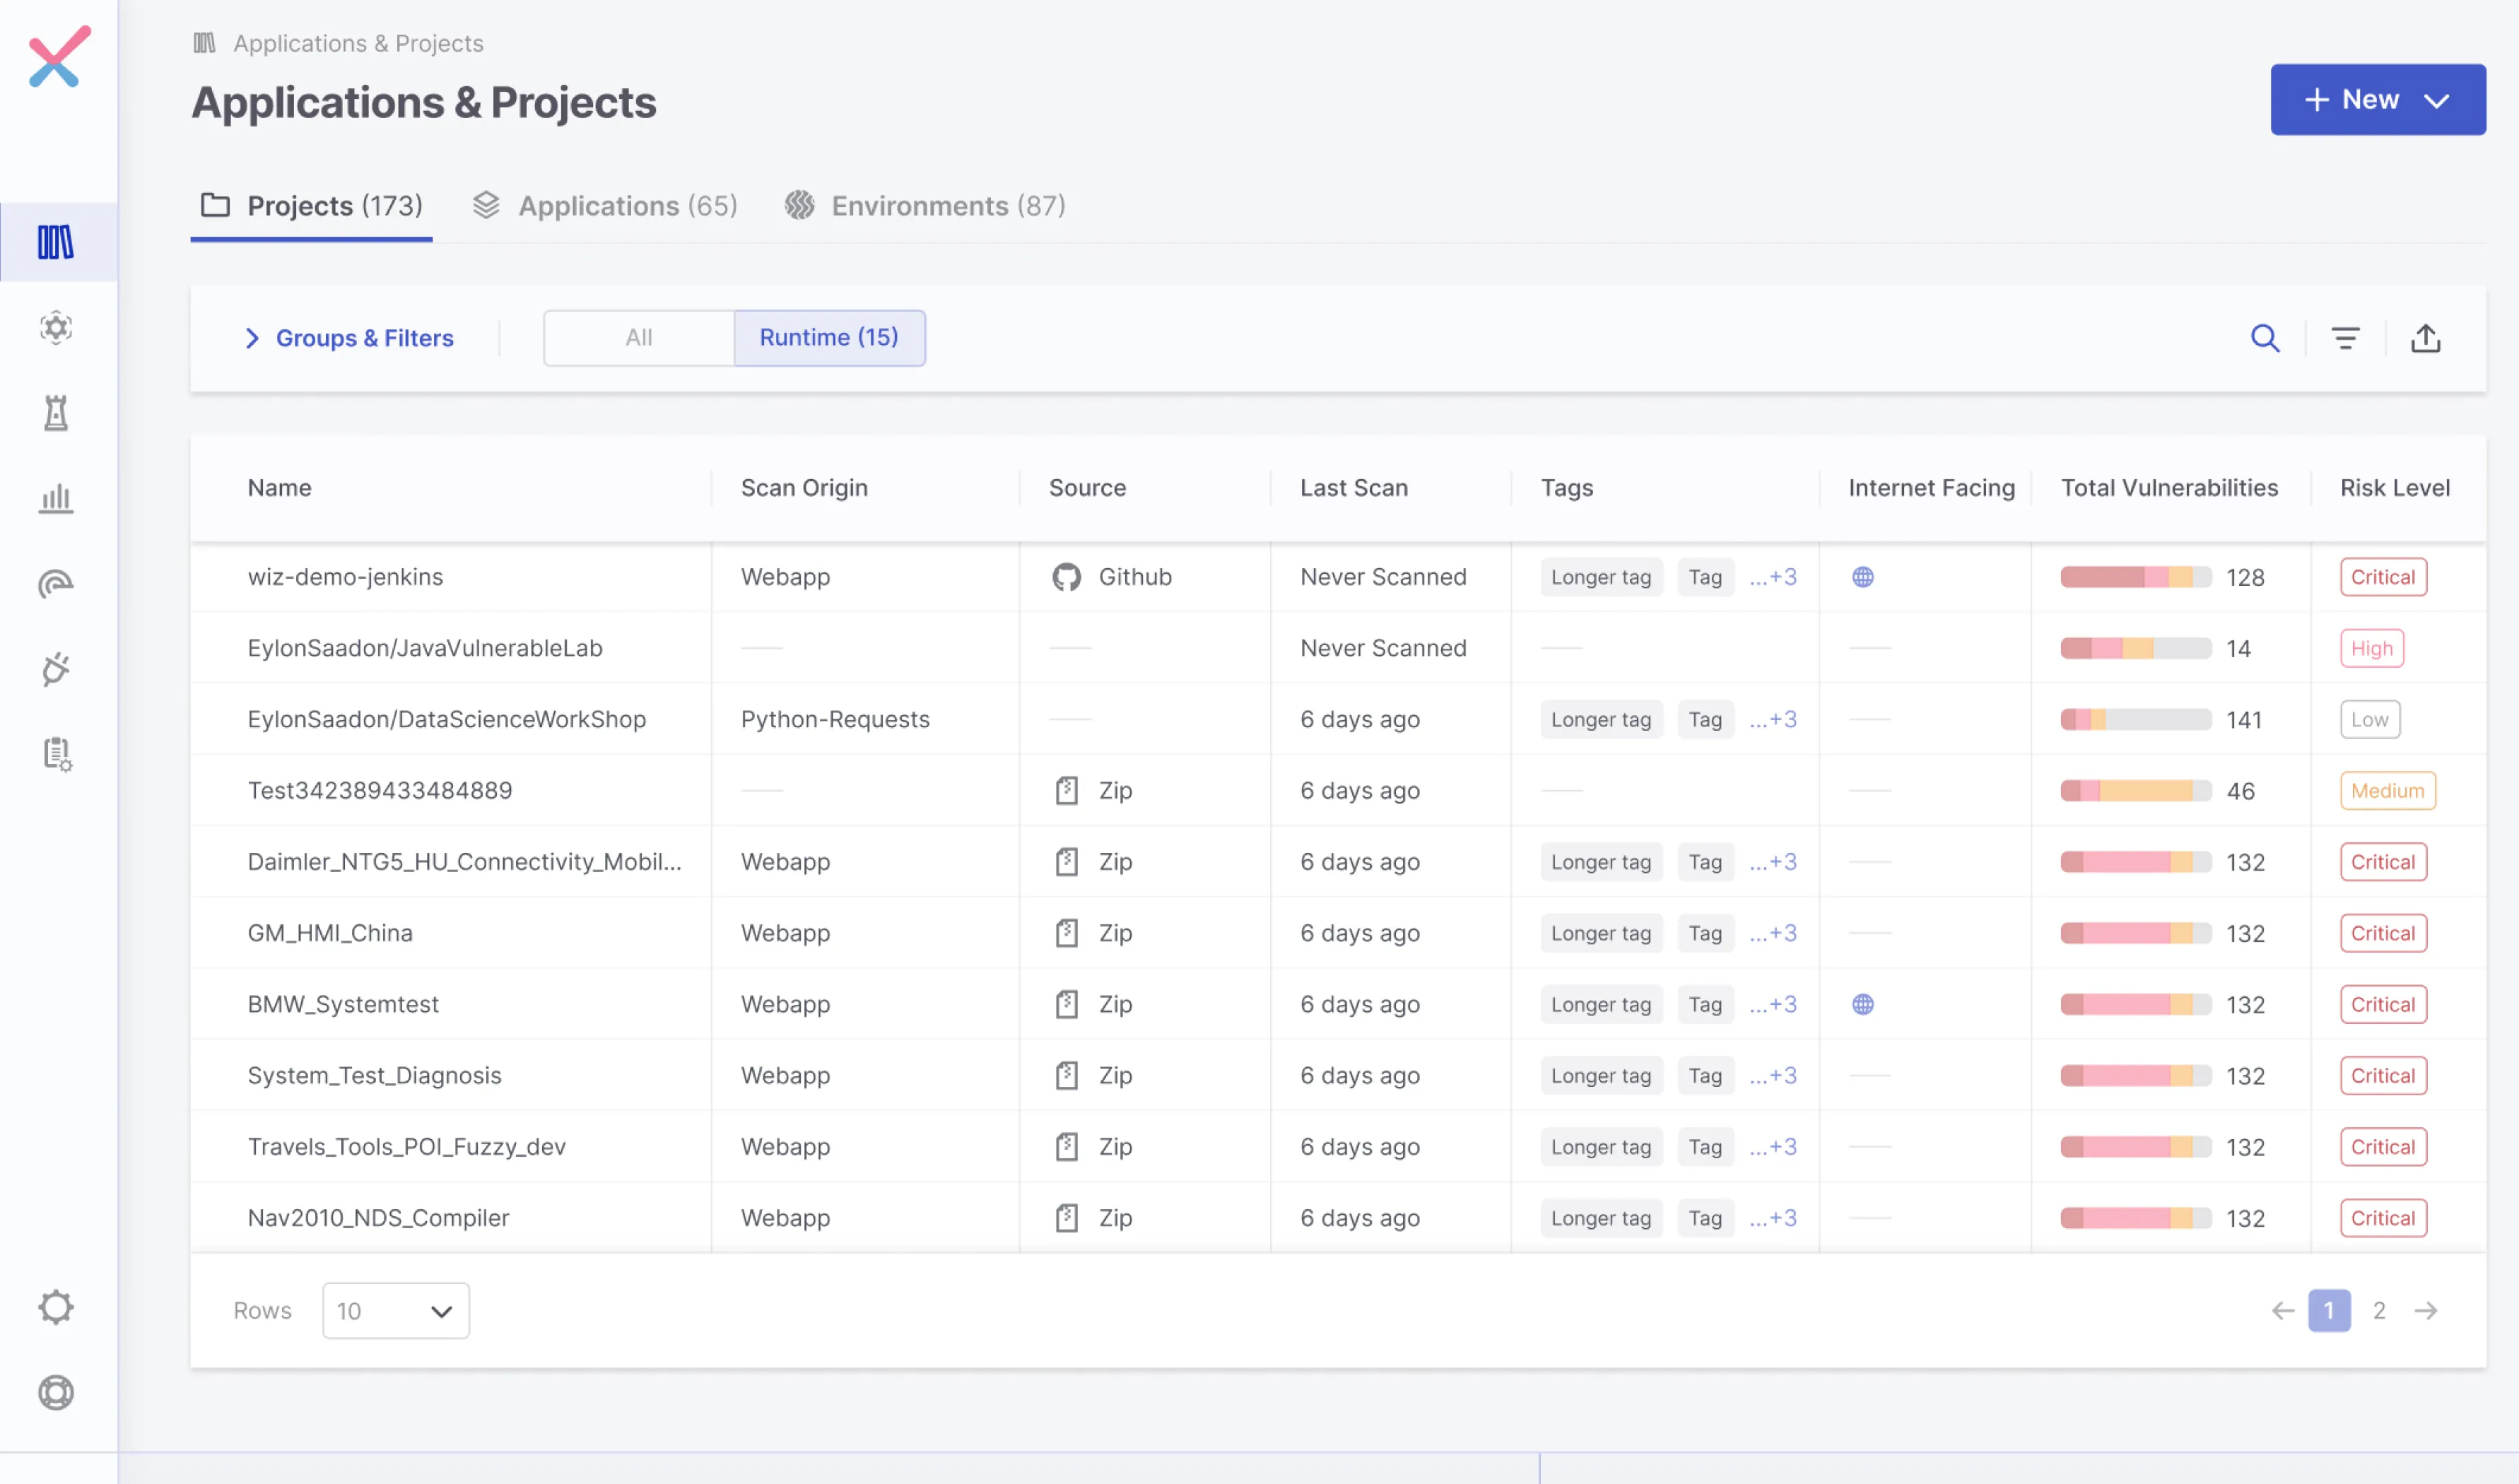
Task: Open settings gear at sidebar bottom
Action: tap(56, 1307)
